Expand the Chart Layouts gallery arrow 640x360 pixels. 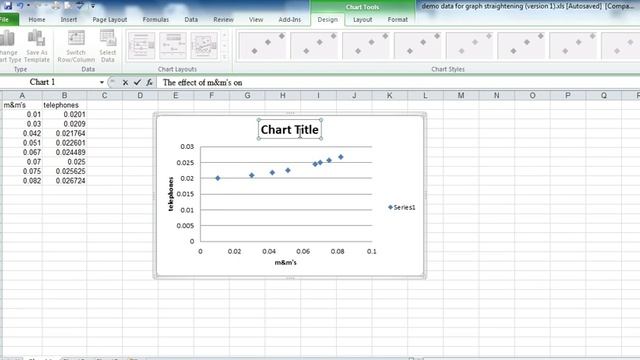[224, 56]
